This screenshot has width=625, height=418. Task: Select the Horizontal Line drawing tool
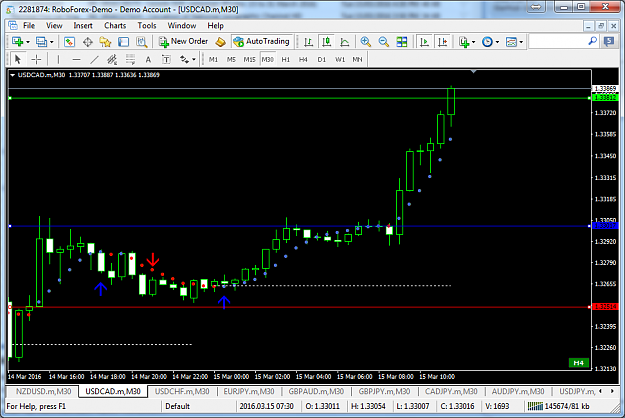(77, 59)
